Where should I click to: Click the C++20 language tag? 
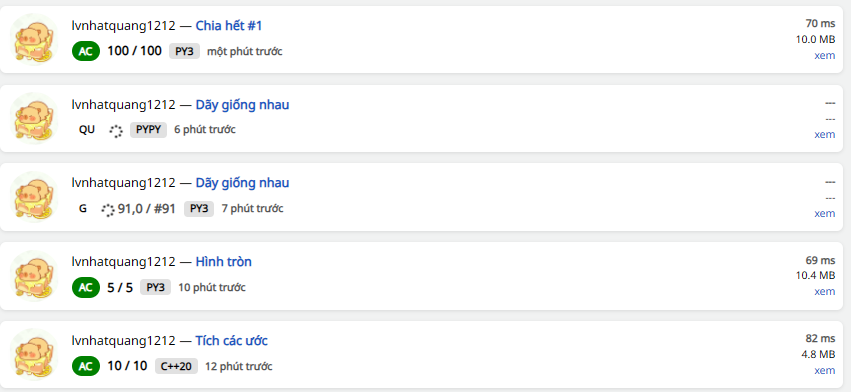tap(176, 366)
